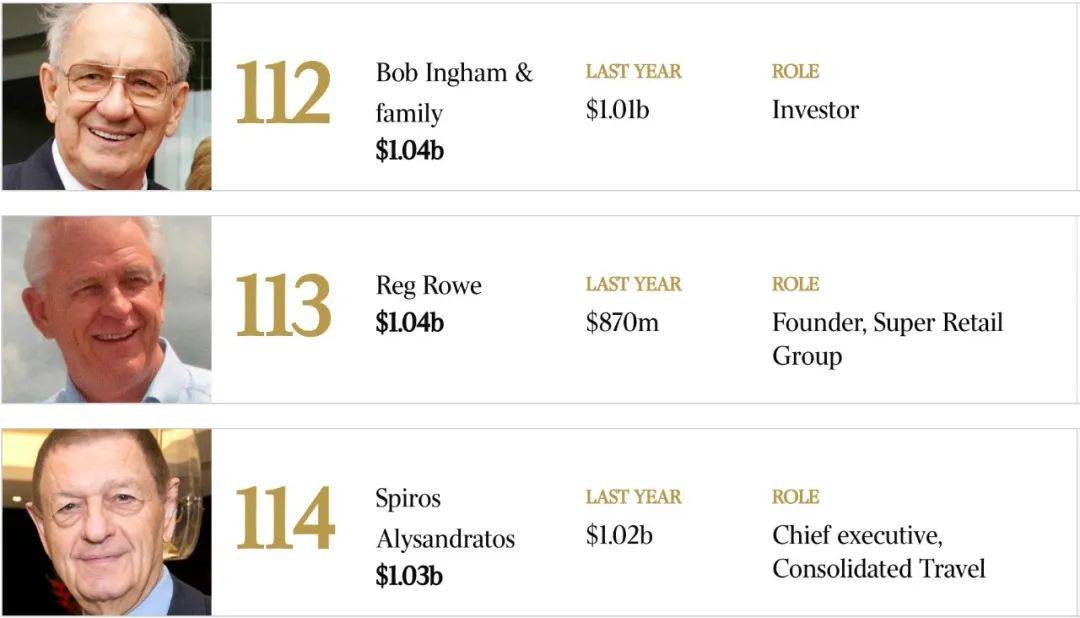Select the rank number 113
Image resolution: width=1080 pixels, height=618 pixels.
click(283, 306)
